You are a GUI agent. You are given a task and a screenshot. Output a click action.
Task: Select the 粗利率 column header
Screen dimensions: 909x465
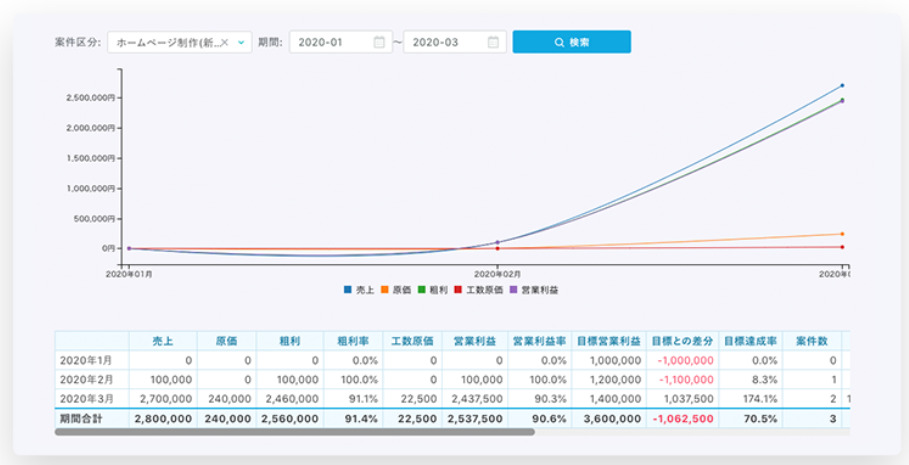click(354, 341)
